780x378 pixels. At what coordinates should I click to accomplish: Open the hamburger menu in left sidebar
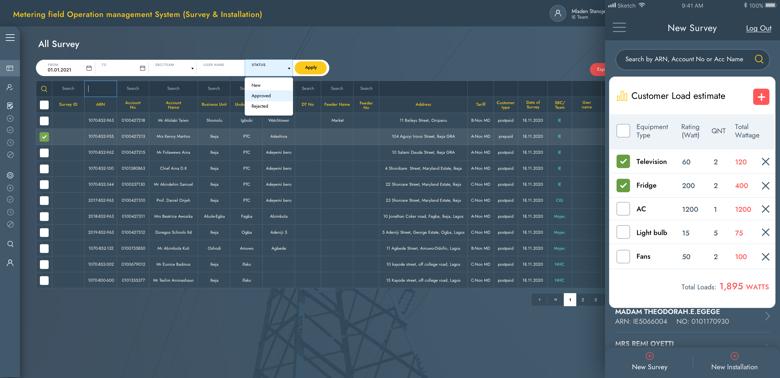click(10, 37)
